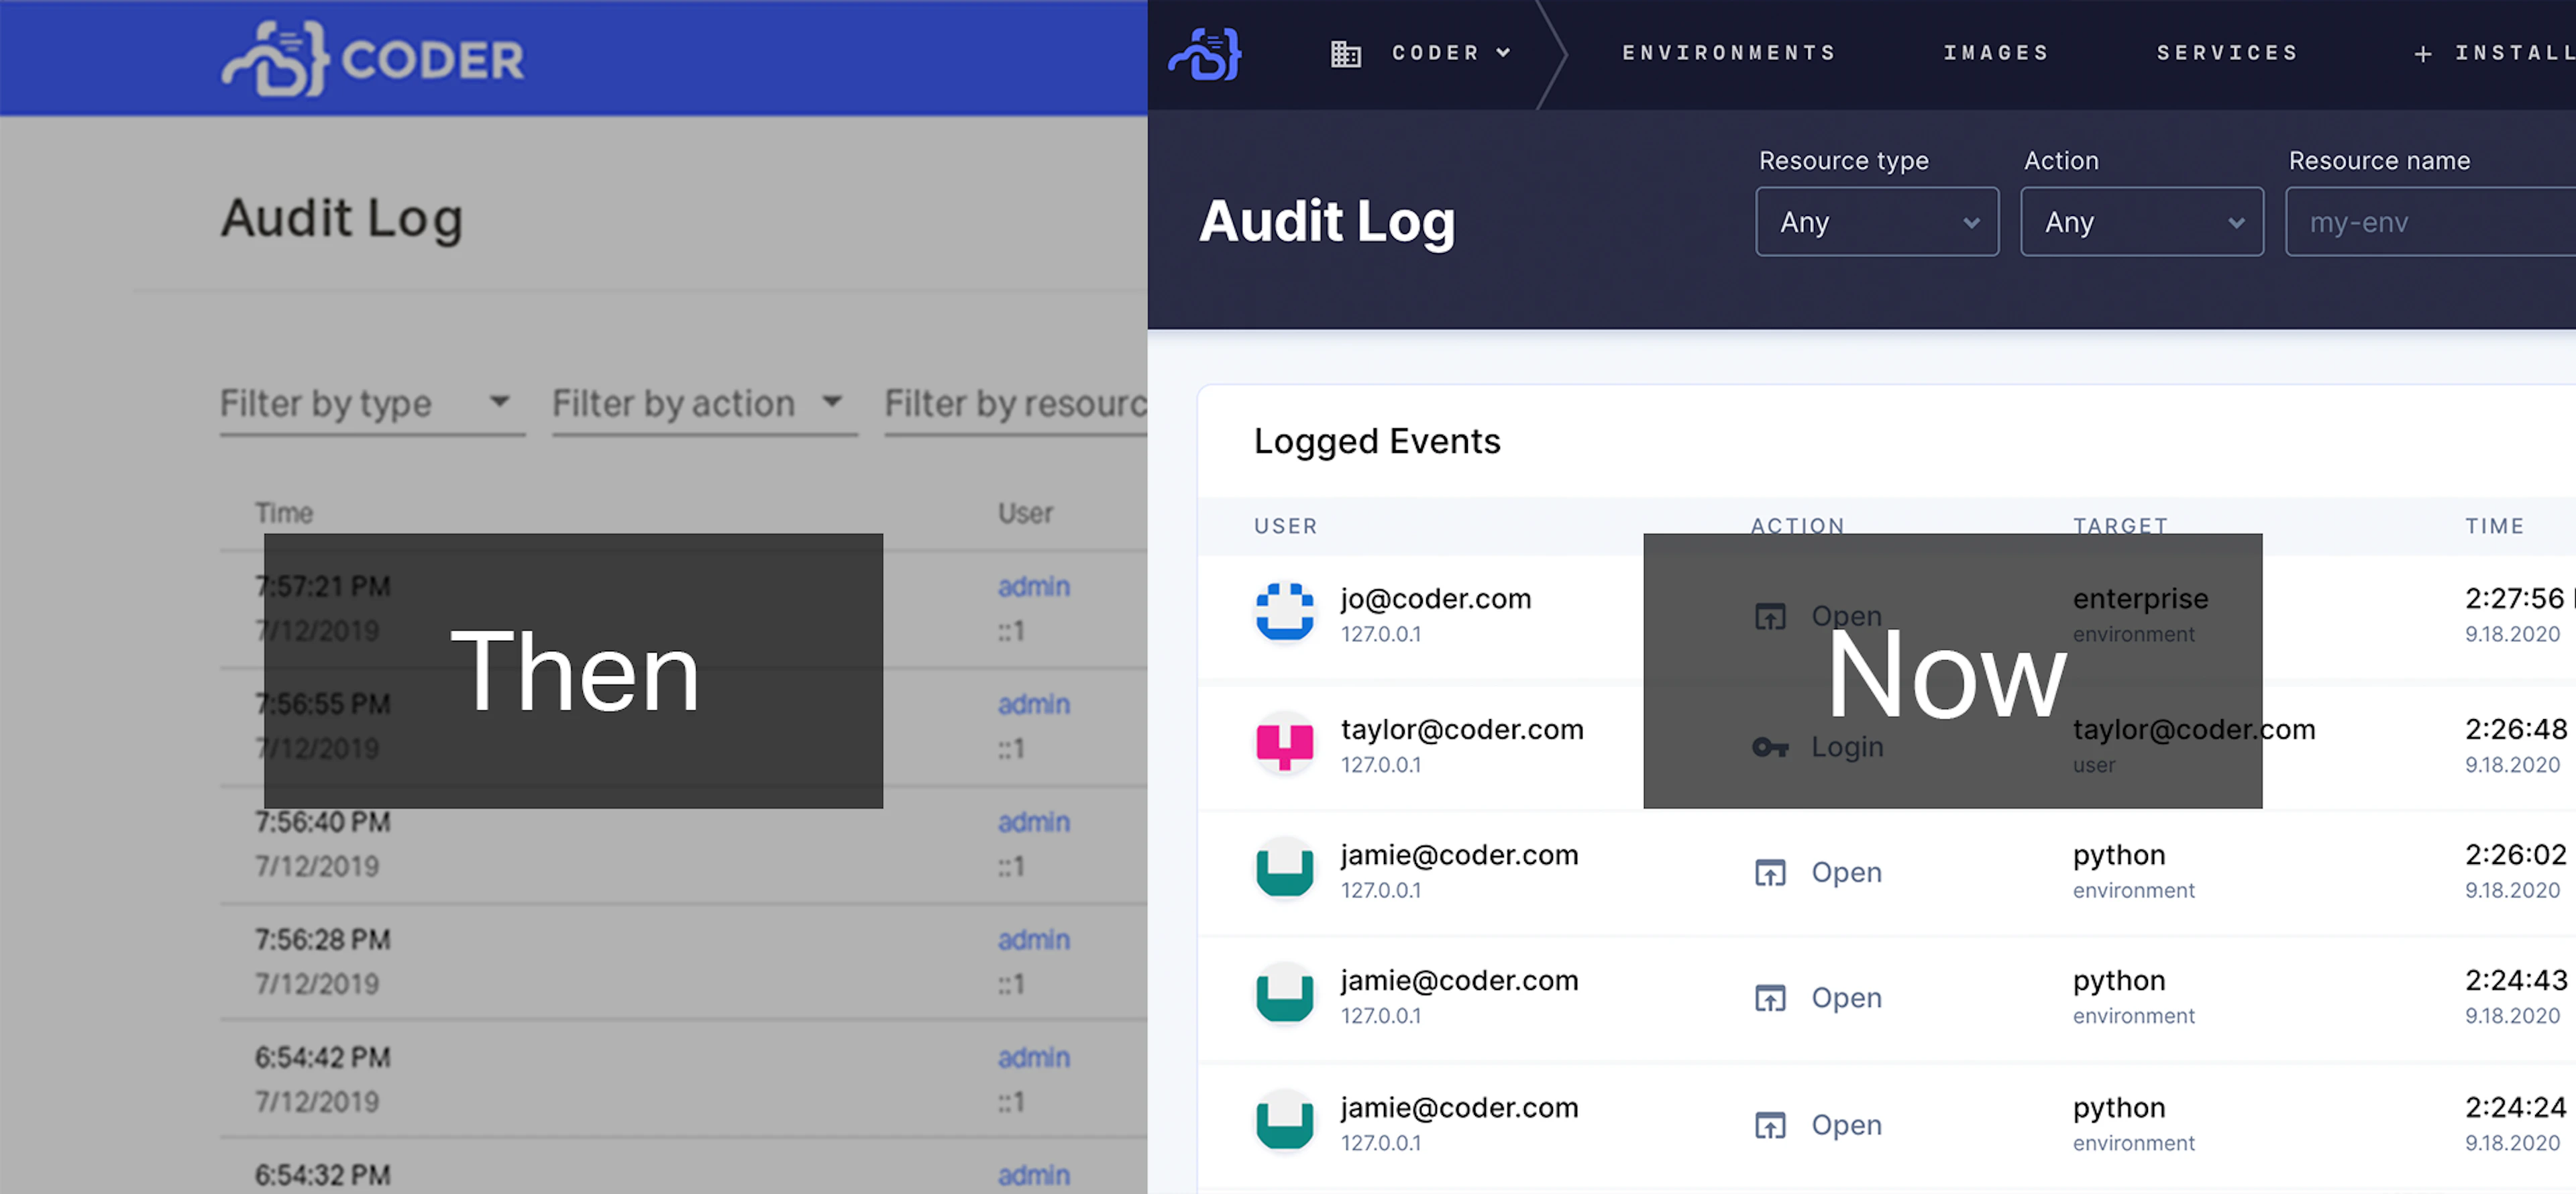Screen dimensions: 2576x1194
Task: Open the Resource type Any dropdown
Action: click(x=1877, y=222)
